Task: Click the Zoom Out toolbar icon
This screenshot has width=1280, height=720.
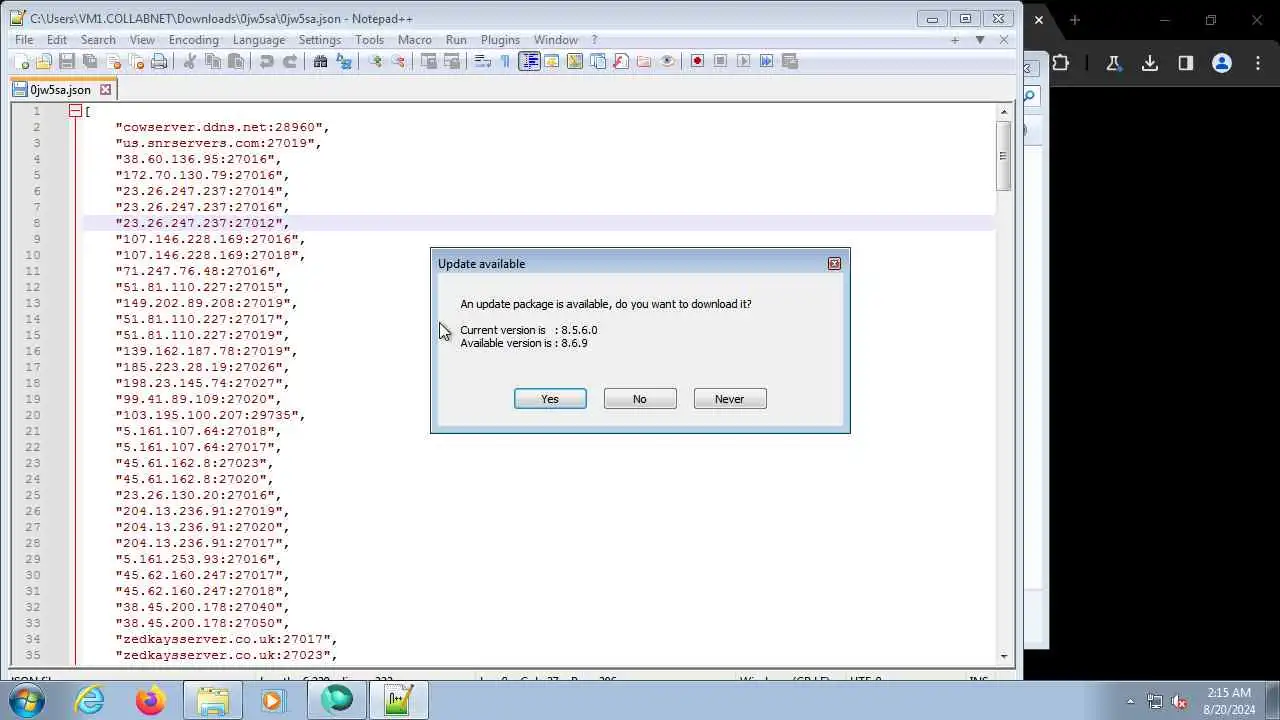Action: pyautogui.click(x=398, y=61)
